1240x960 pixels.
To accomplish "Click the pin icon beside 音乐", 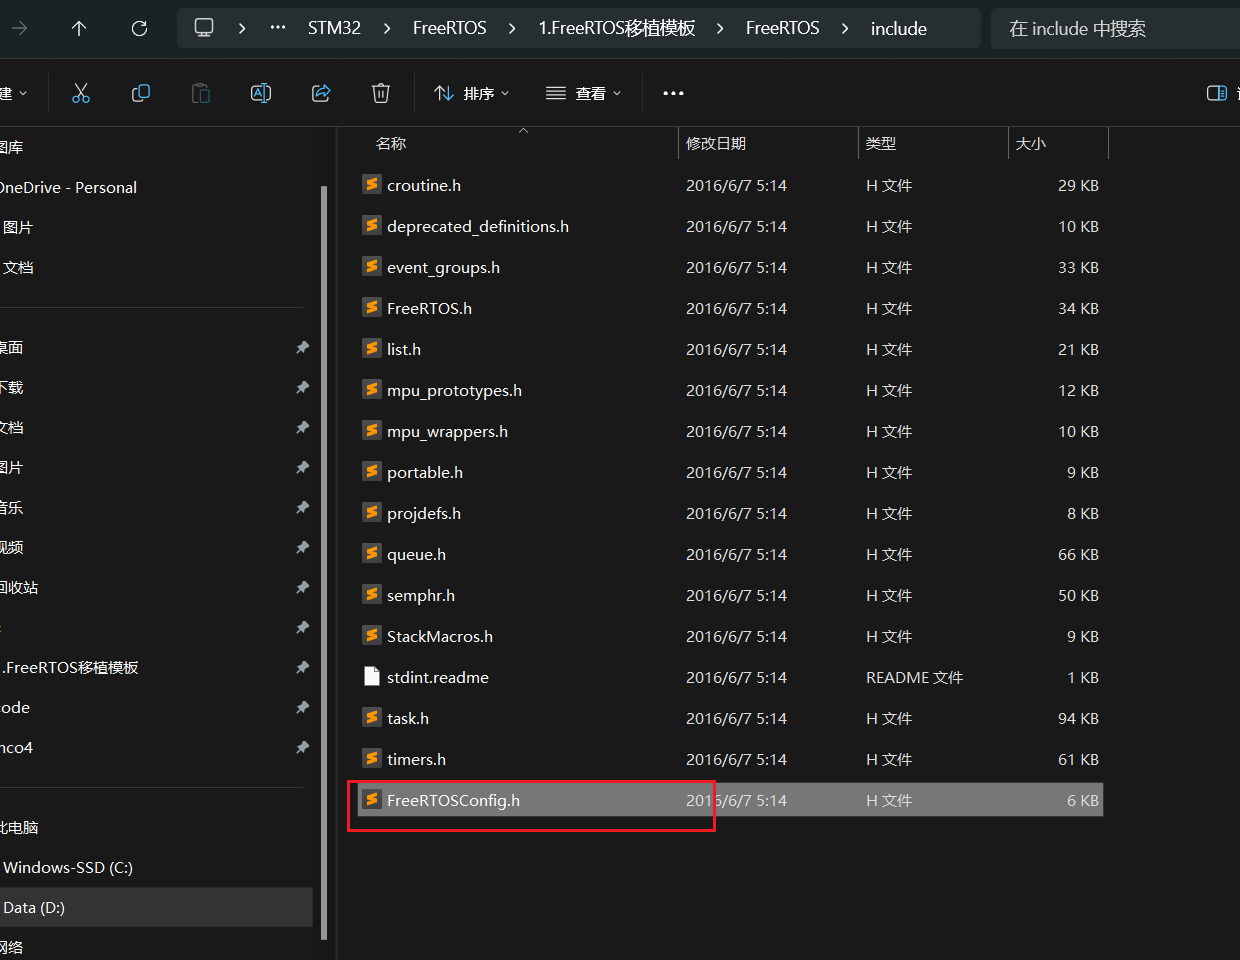I will 302,507.
